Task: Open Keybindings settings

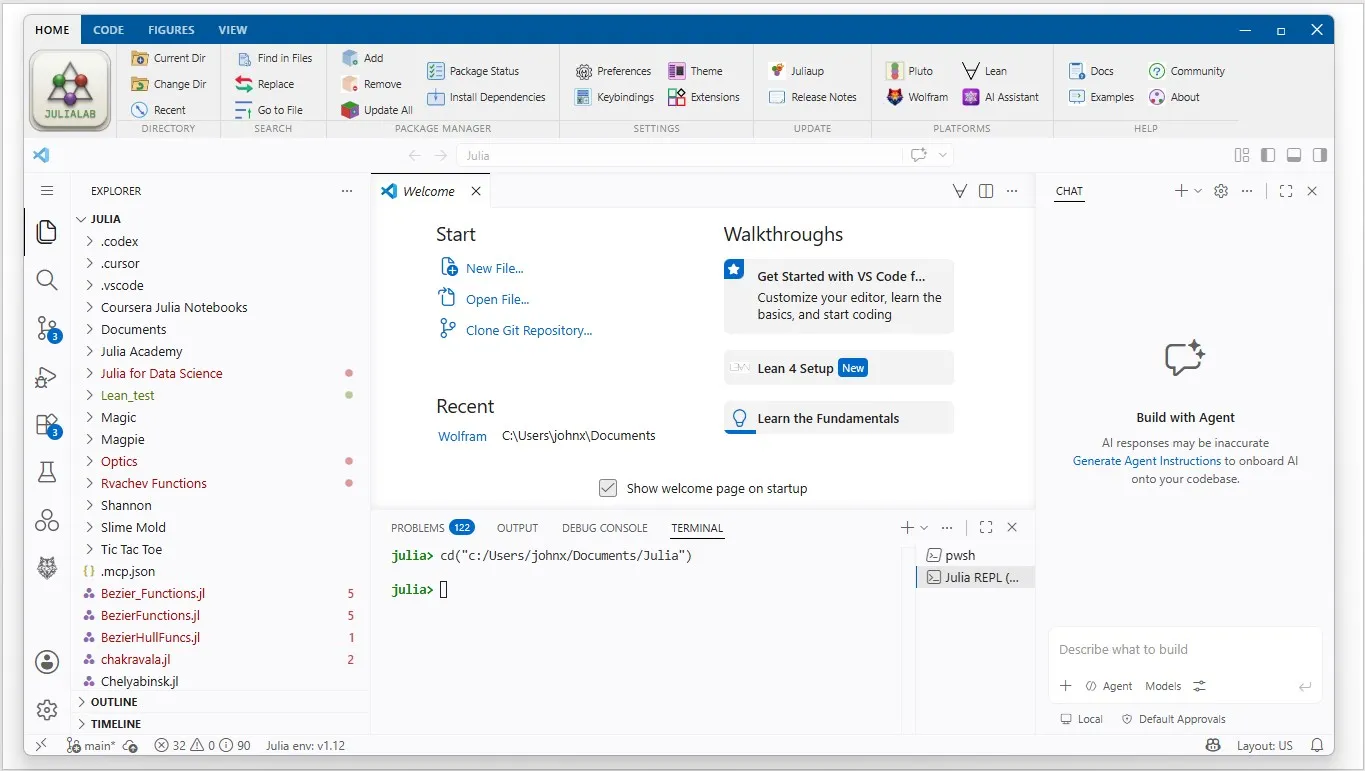Action: pos(614,97)
